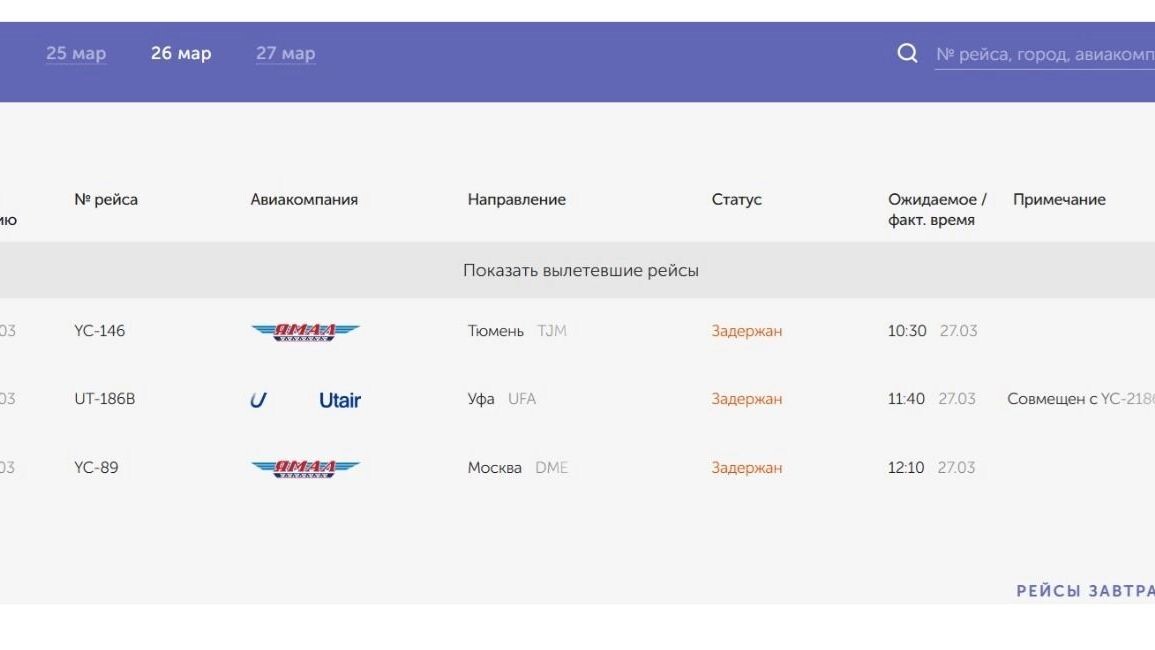Switch to the 25 мар date tab
This screenshot has width=1155, height=650.
point(76,54)
